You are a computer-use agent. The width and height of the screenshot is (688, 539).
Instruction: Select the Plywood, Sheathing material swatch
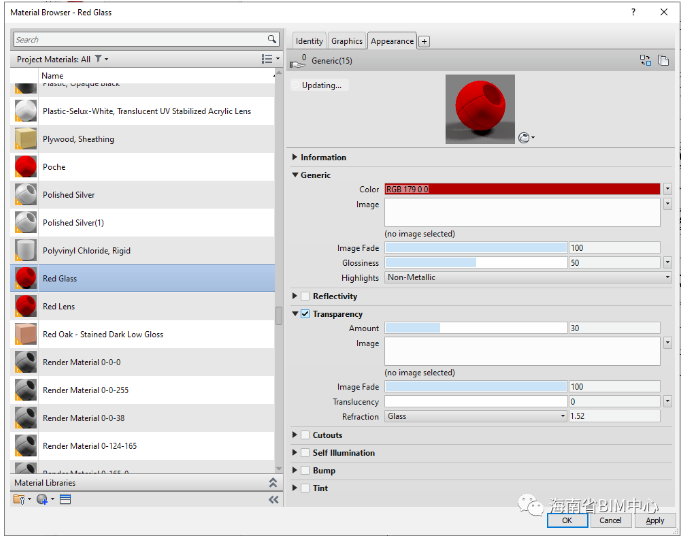pyautogui.click(x=26, y=139)
